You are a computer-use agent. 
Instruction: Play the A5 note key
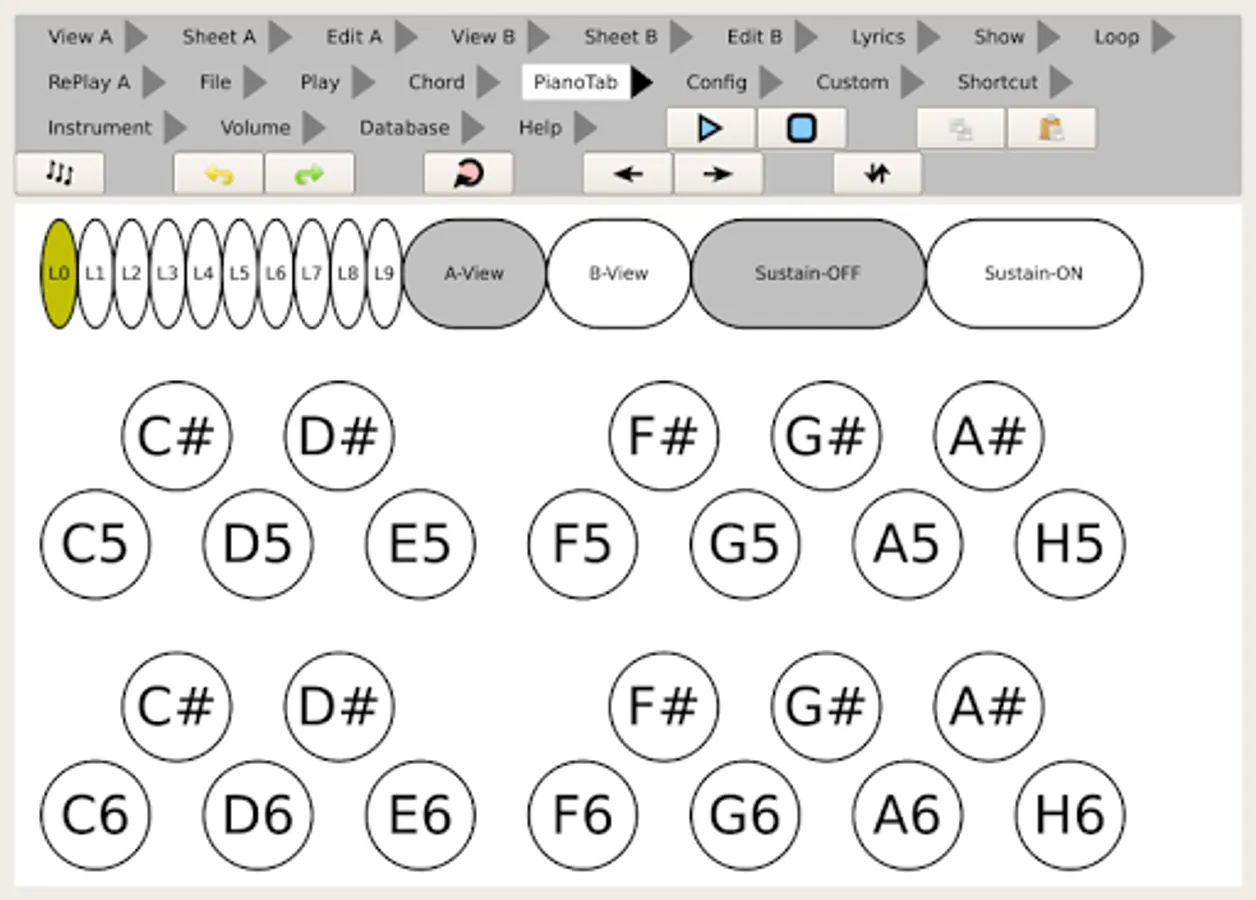click(x=908, y=544)
